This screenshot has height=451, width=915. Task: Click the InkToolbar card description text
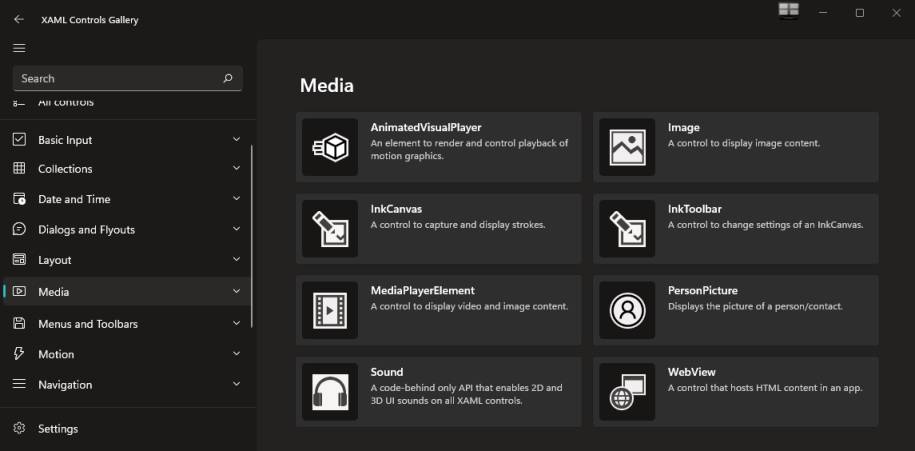(x=766, y=225)
